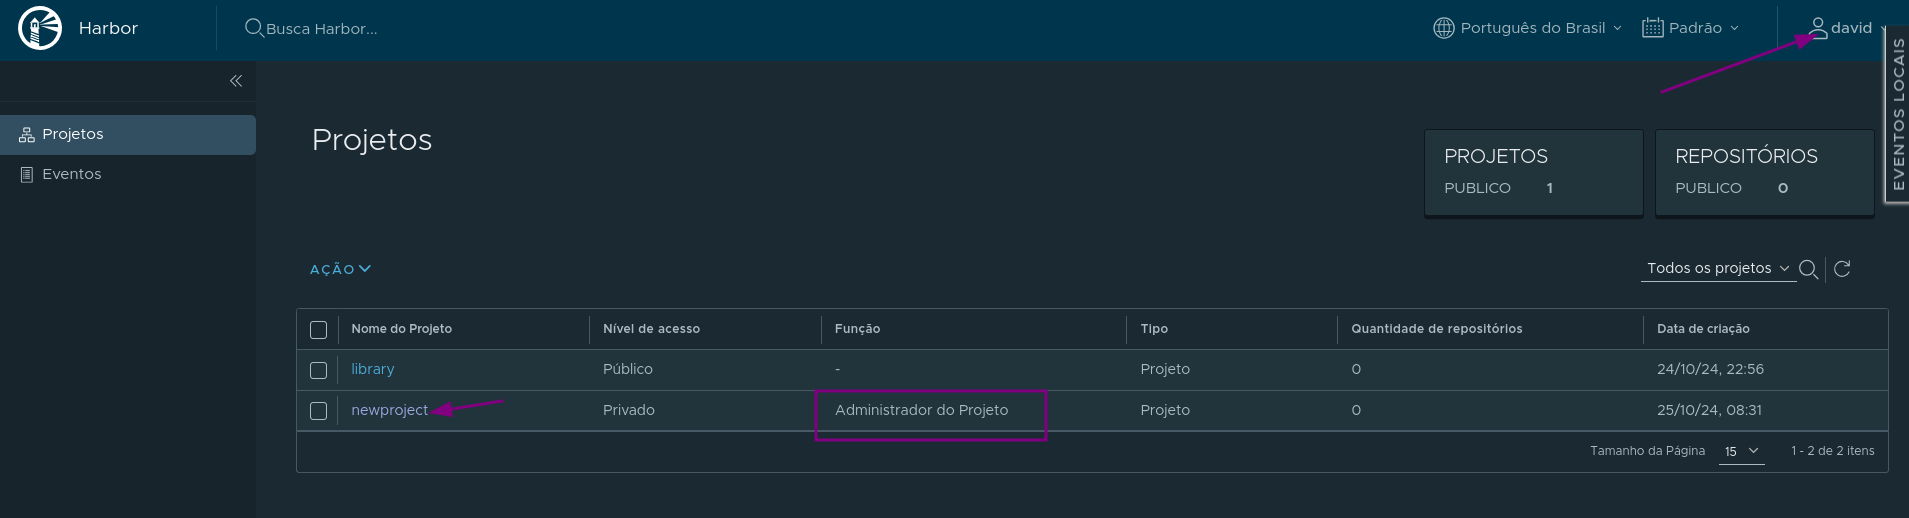Collapse the sidebar with double-chevron icon
This screenshot has width=1909, height=518.
(236, 81)
